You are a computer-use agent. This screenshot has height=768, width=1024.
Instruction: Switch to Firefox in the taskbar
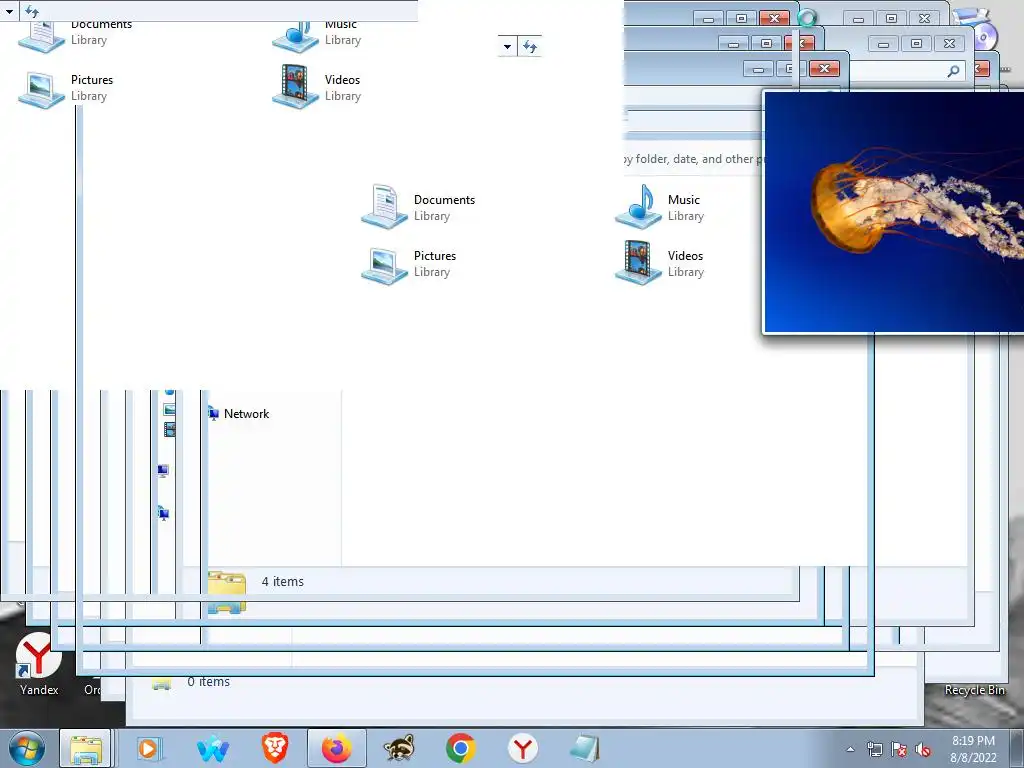(x=336, y=748)
